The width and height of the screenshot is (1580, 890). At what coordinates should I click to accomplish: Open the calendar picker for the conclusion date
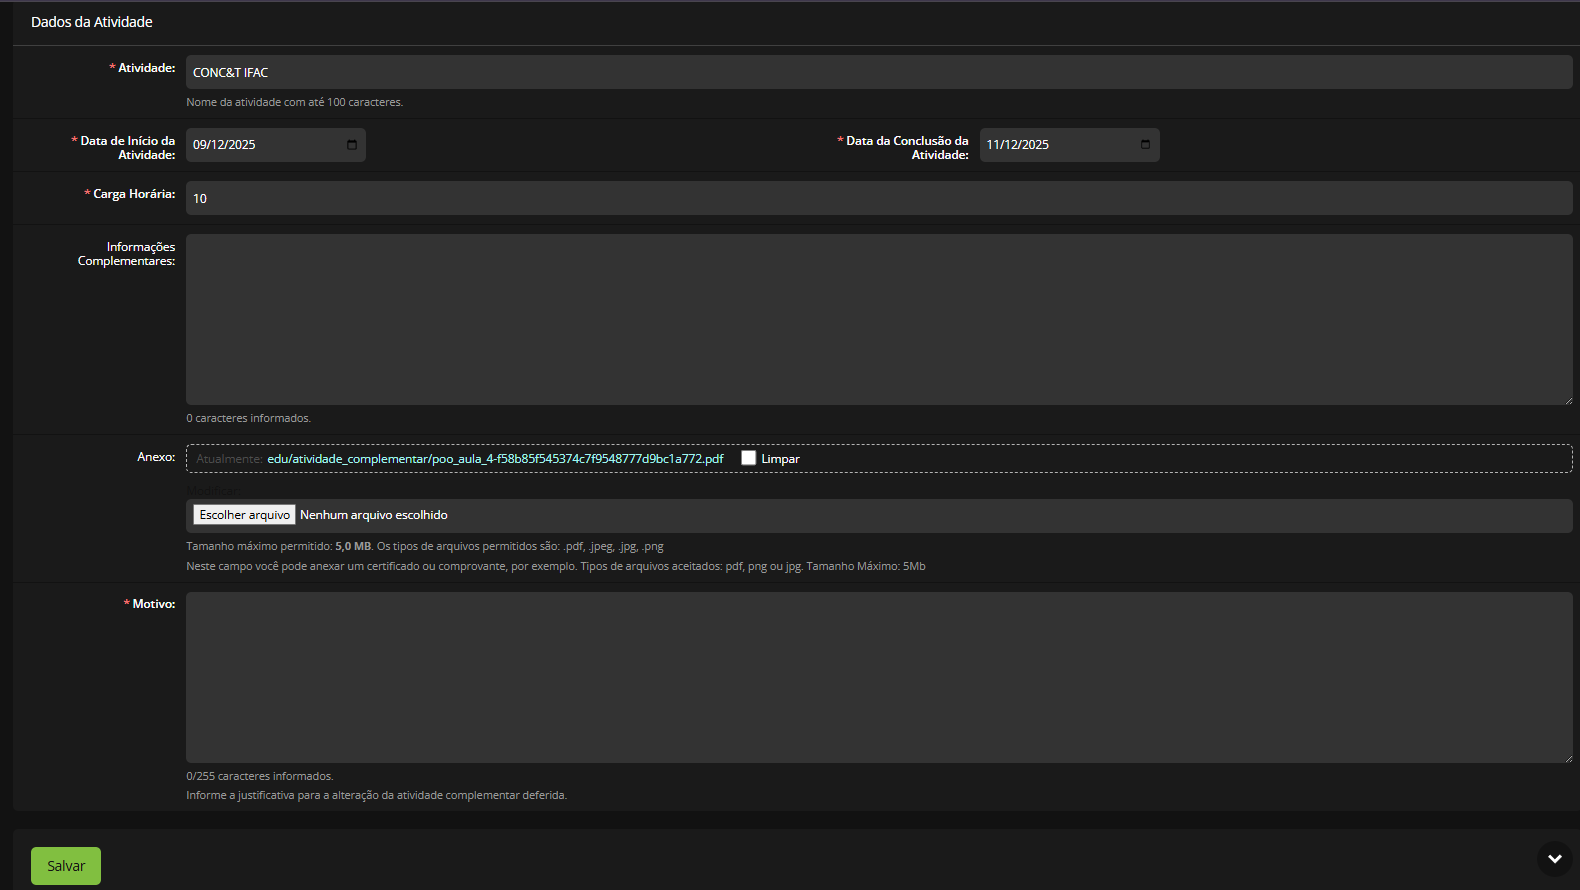(x=1145, y=145)
